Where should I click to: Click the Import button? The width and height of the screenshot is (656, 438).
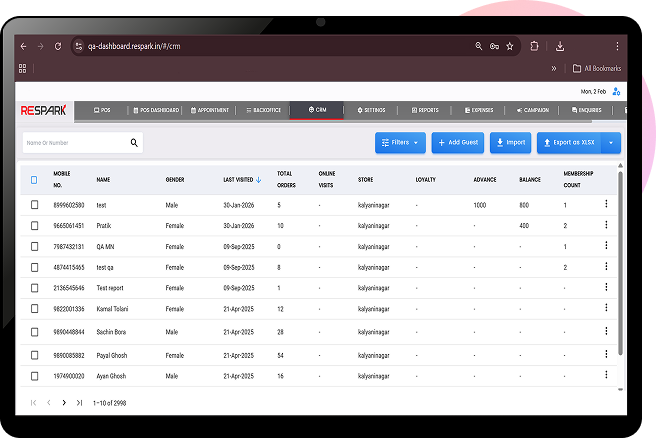coord(510,143)
